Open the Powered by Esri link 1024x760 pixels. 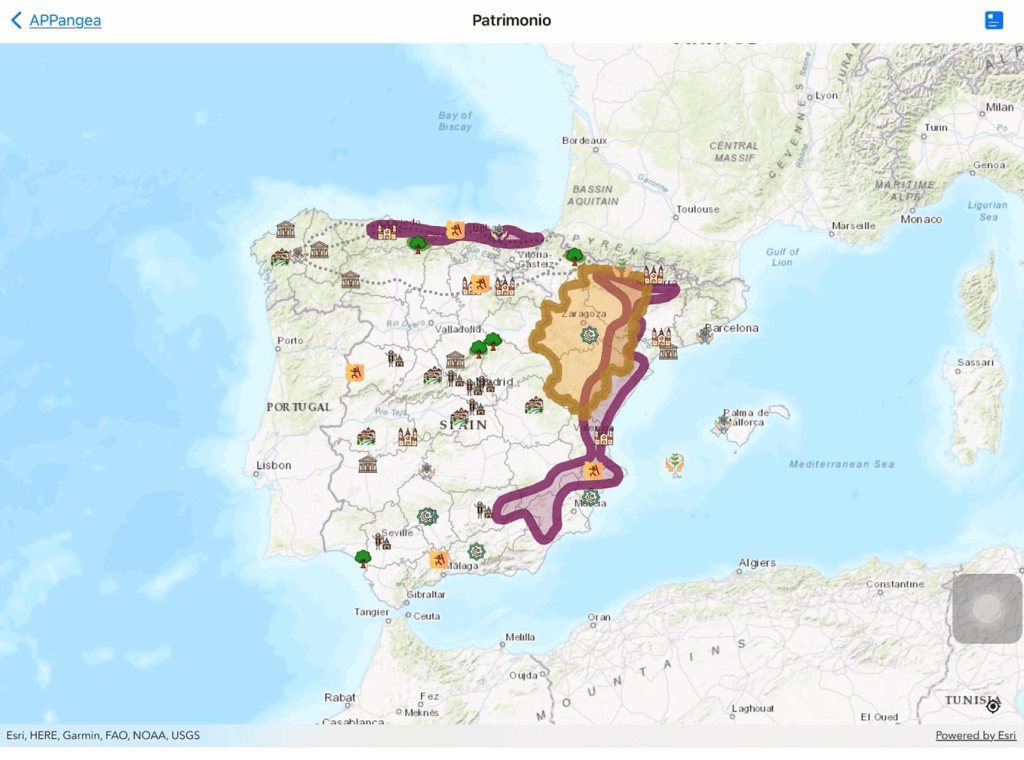click(x=976, y=736)
